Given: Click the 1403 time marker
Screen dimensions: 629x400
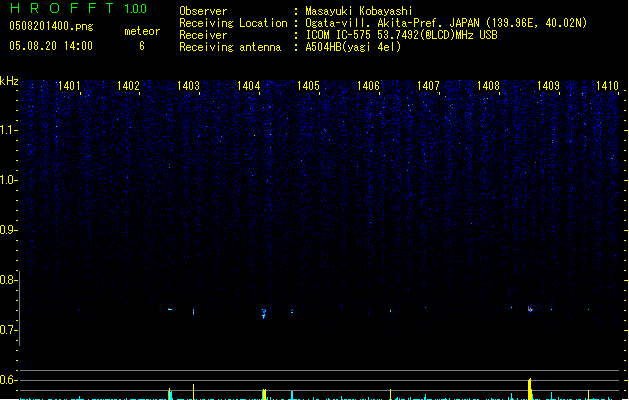Looking at the screenshot, I should click(189, 85).
